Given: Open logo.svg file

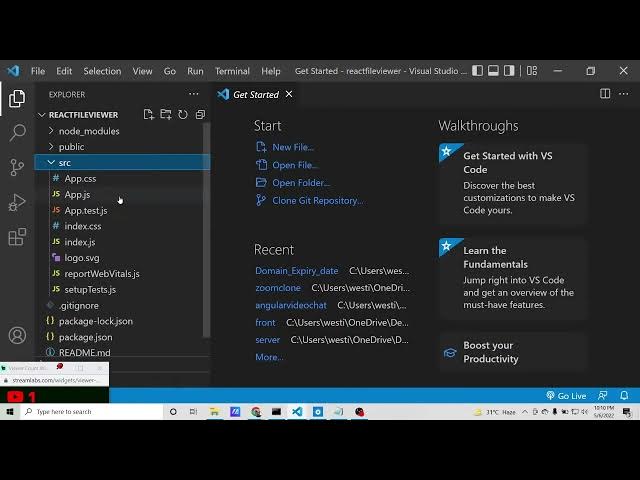Looking at the screenshot, I should pyautogui.click(x=123, y=258).
